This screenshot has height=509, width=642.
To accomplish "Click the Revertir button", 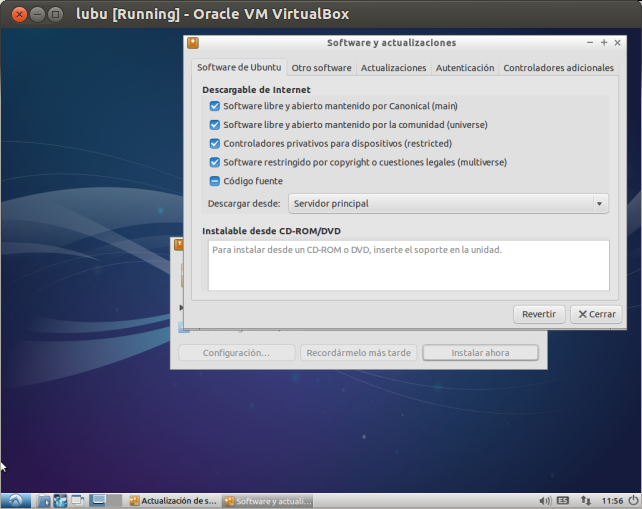I will point(538,314).
